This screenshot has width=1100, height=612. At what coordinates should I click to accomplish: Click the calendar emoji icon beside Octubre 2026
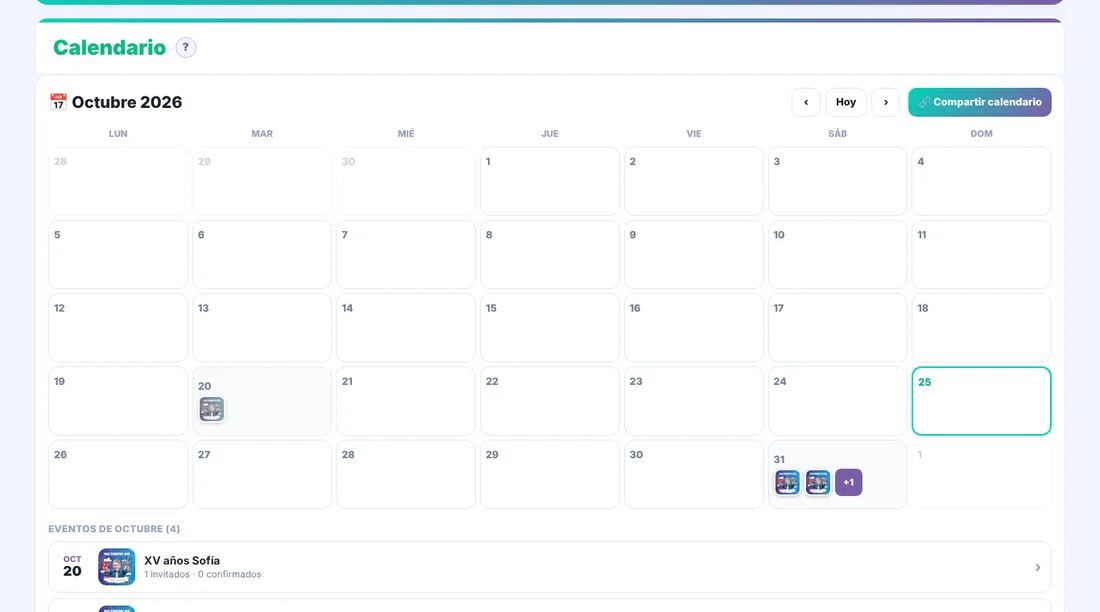58,102
